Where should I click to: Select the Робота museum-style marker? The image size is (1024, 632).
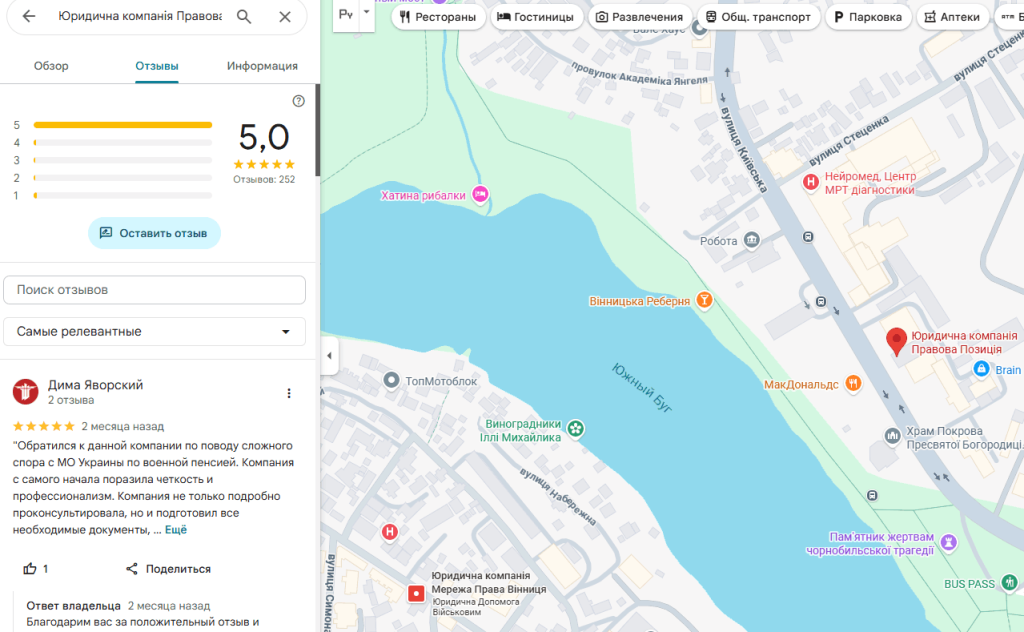tap(752, 240)
